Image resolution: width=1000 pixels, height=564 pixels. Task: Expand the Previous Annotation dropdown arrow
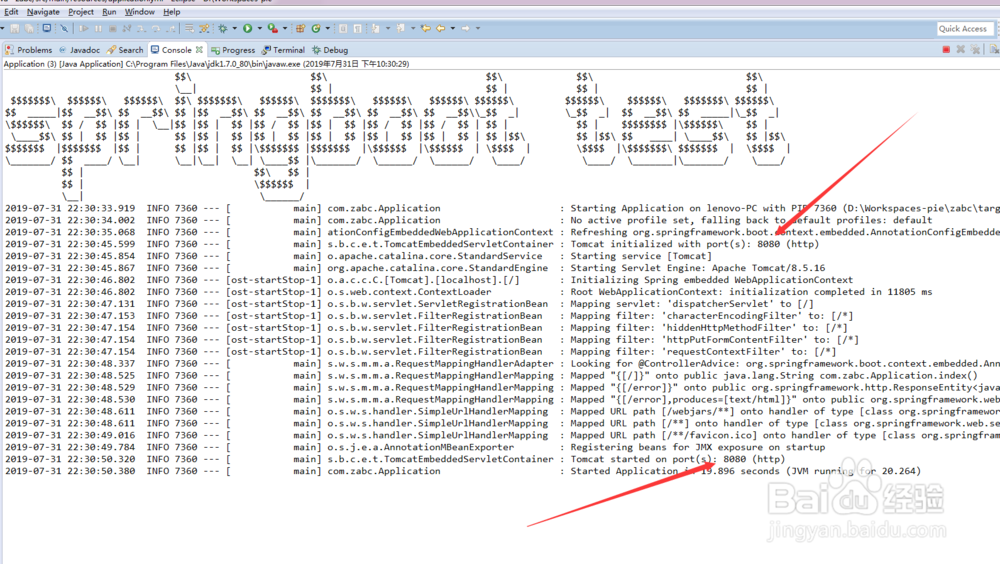pyautogui.click(x=413, y=29)
